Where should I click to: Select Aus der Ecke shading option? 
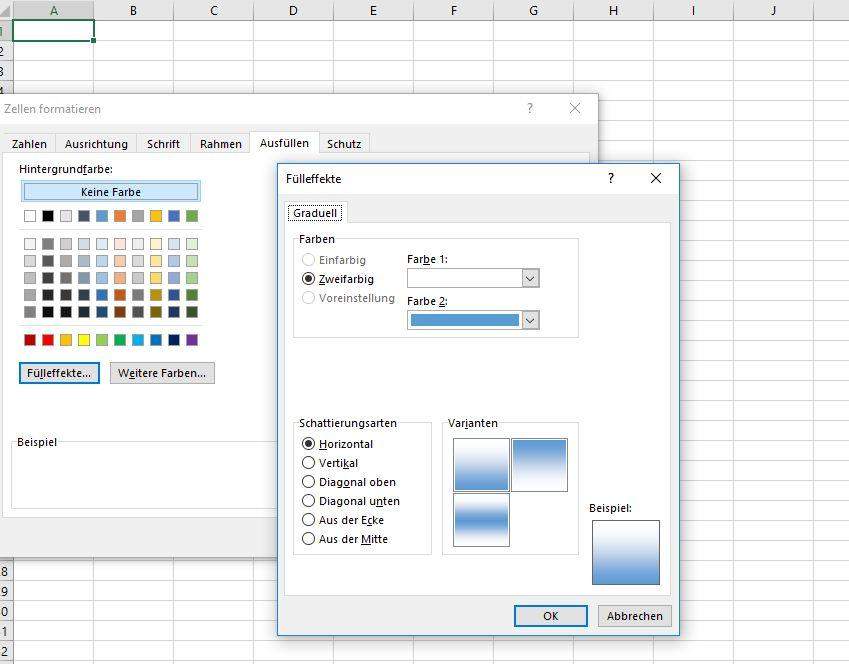[309, 520]
